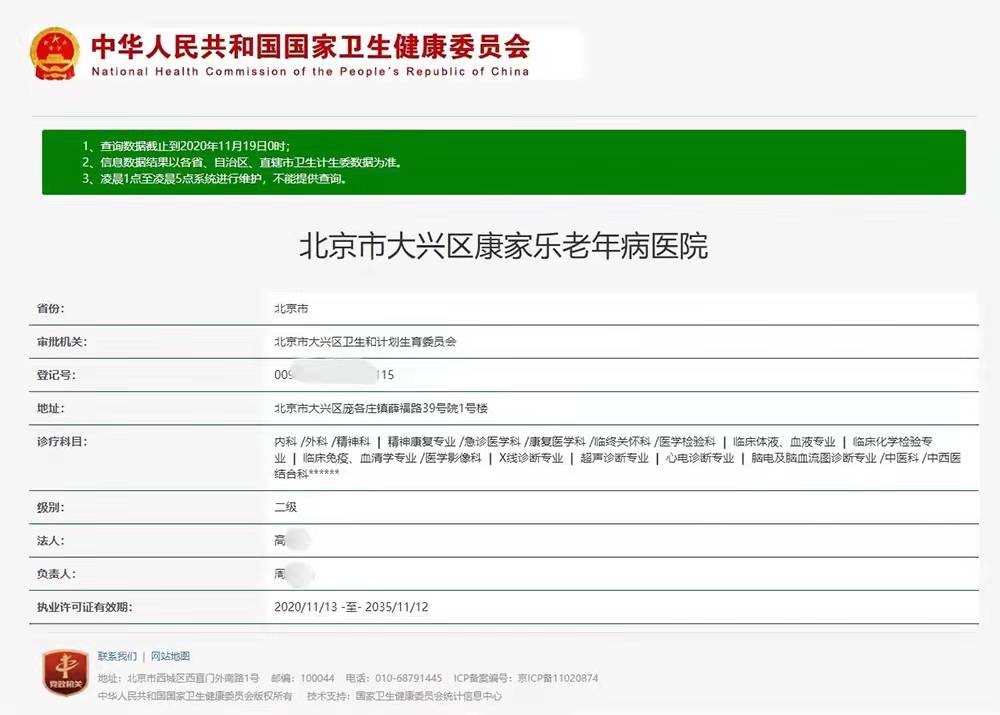
Task: Click the green query notice banner
Action: point(503,162)
